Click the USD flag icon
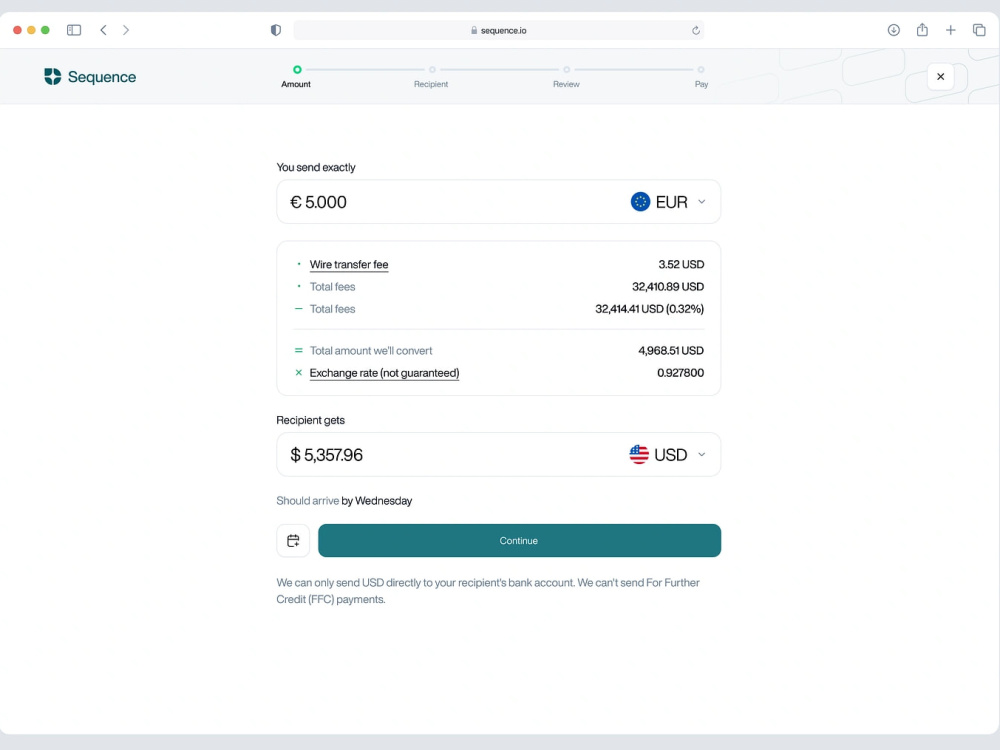Screen dimensions: 1000x750 [638, 454]
